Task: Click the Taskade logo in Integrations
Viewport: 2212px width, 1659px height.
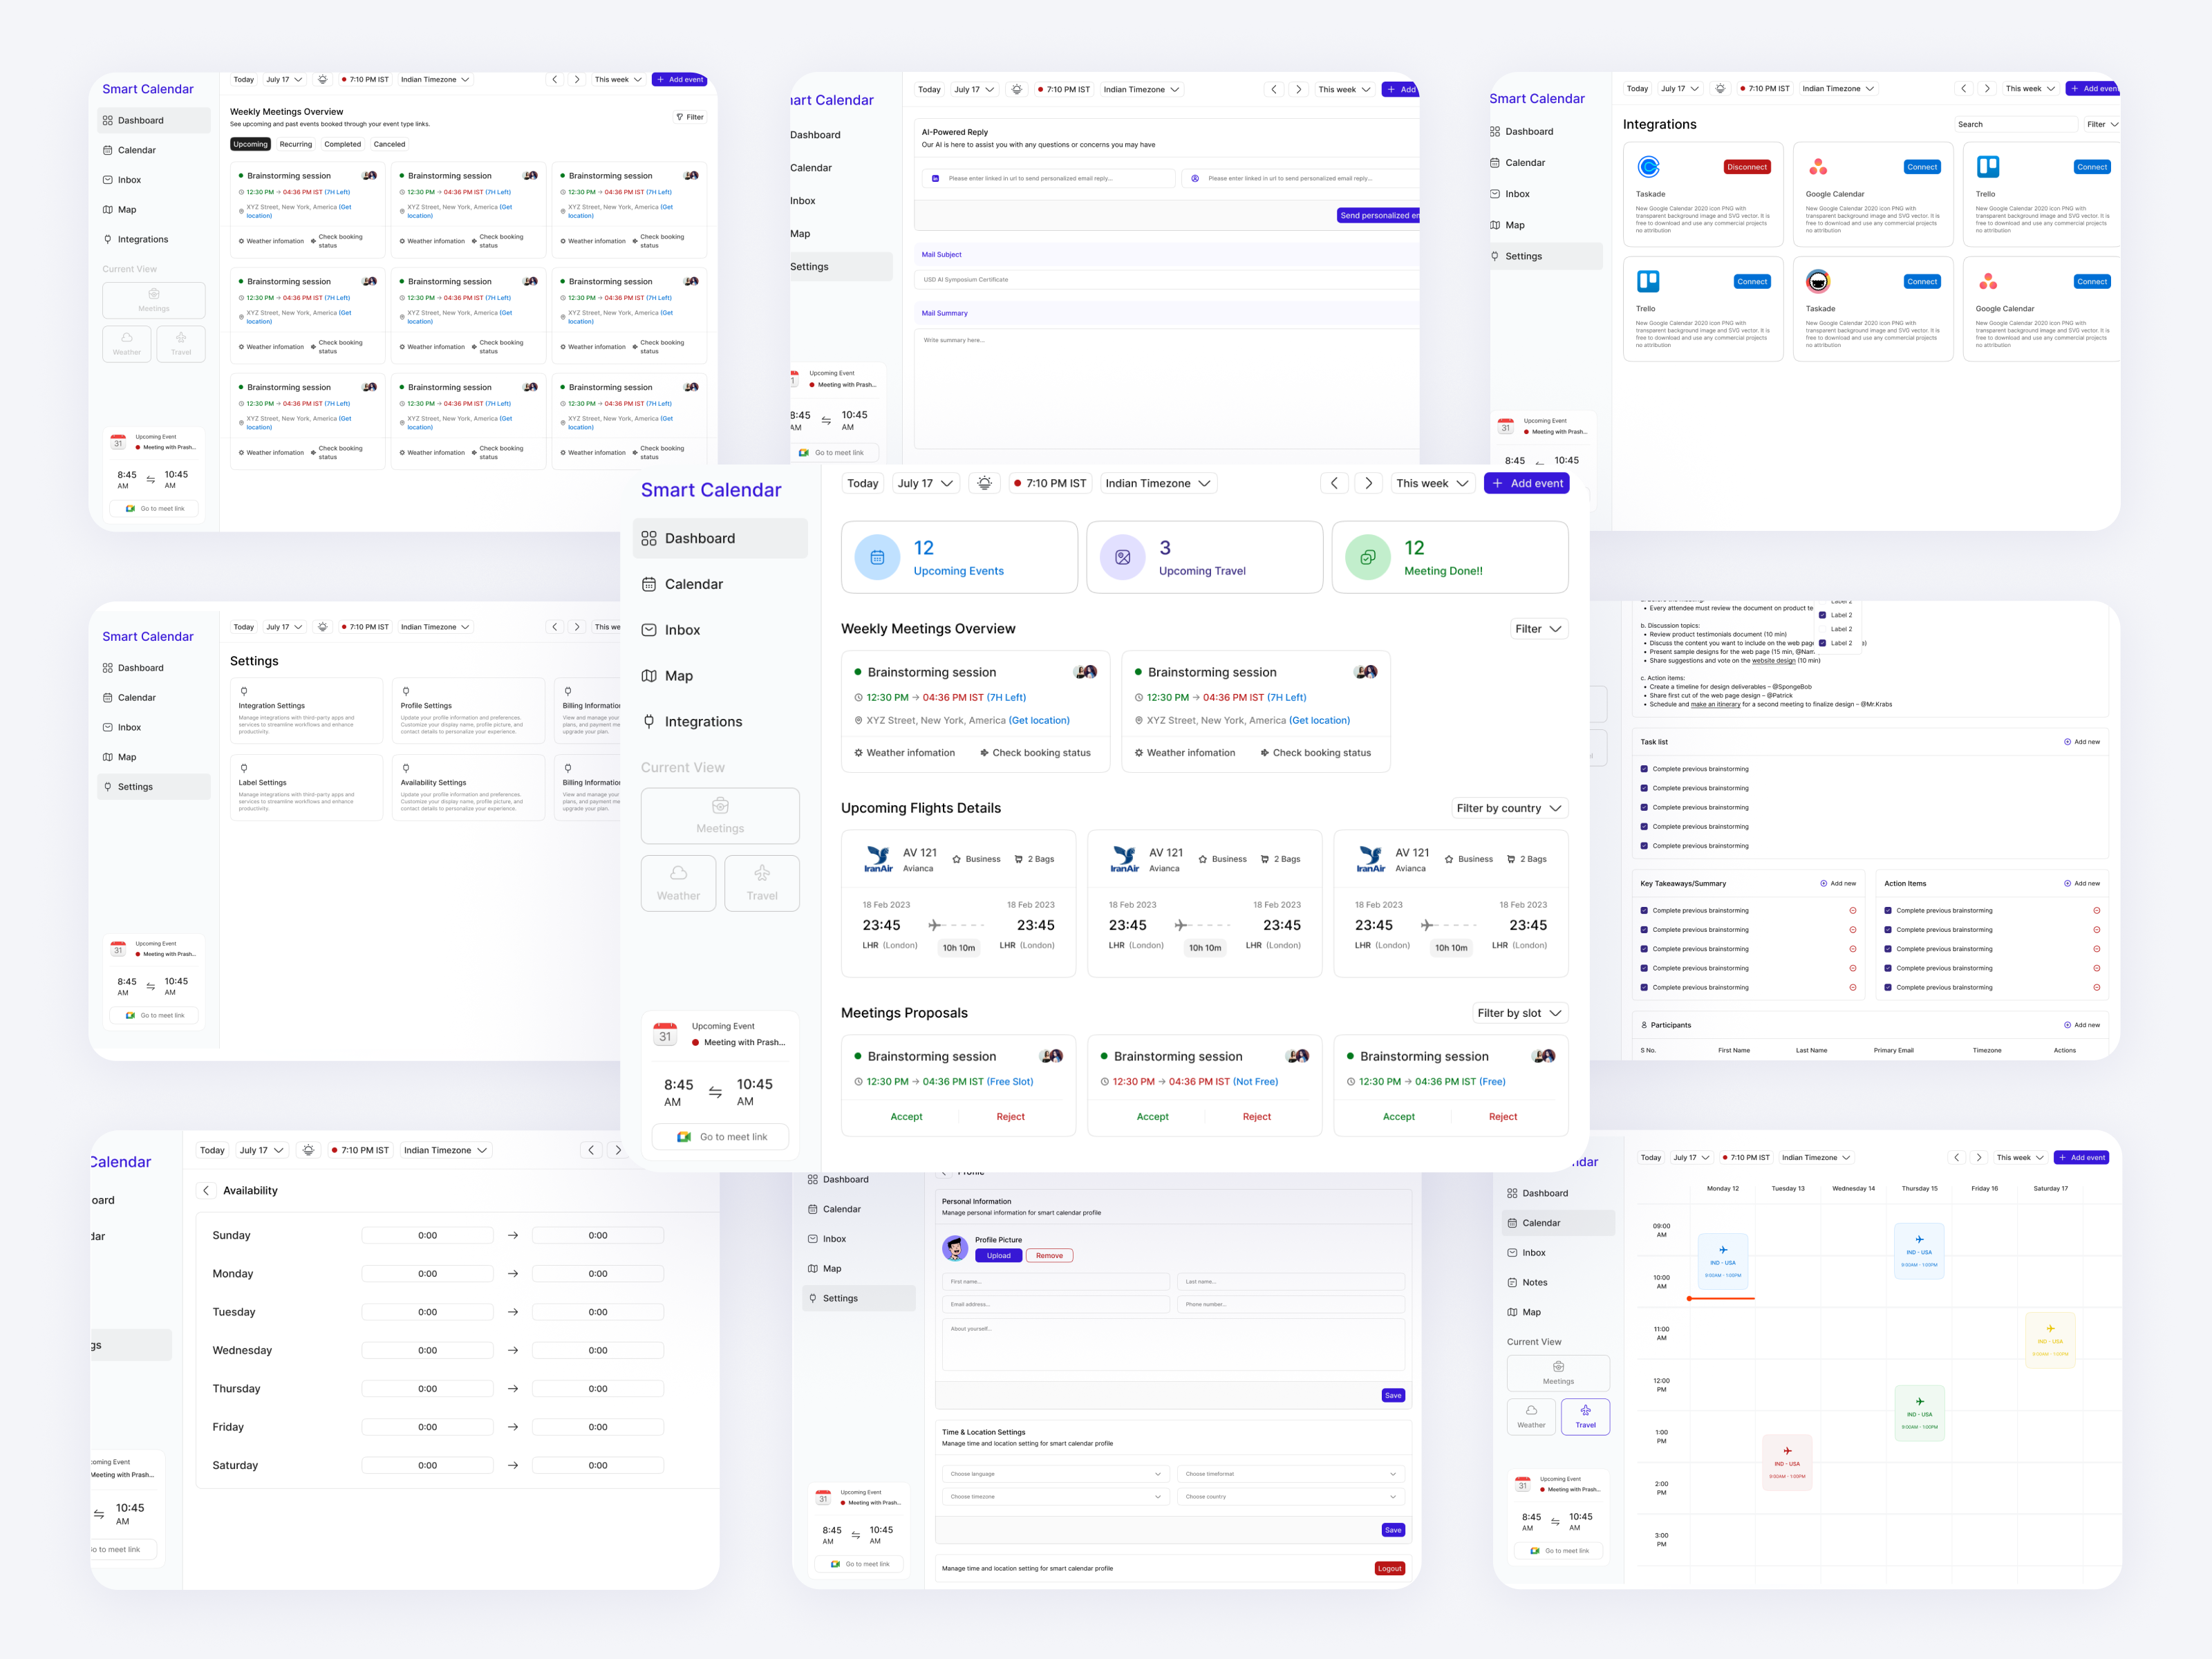Action: click(1648, 167)
